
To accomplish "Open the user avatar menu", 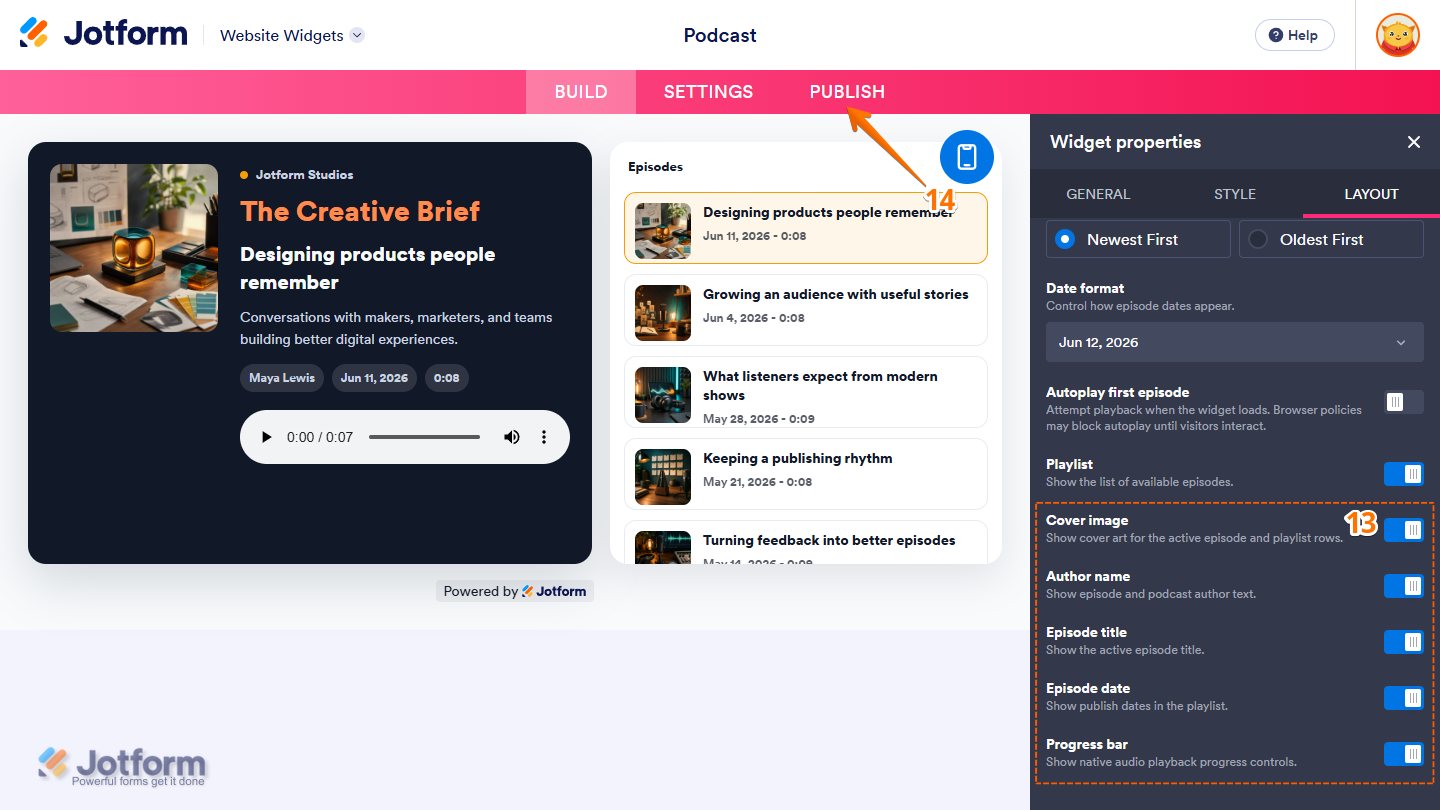I will (1397, 35).
